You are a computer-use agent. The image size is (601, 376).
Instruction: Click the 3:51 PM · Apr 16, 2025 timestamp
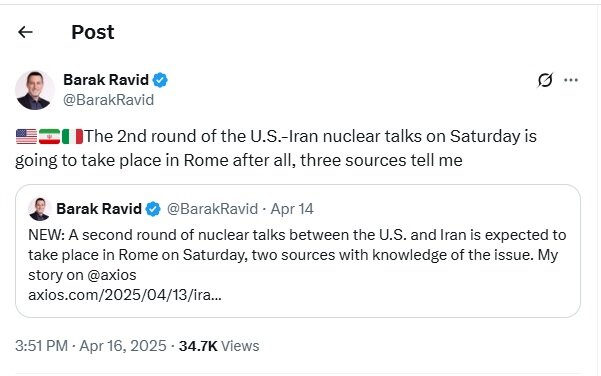click(x=91, y=346)
